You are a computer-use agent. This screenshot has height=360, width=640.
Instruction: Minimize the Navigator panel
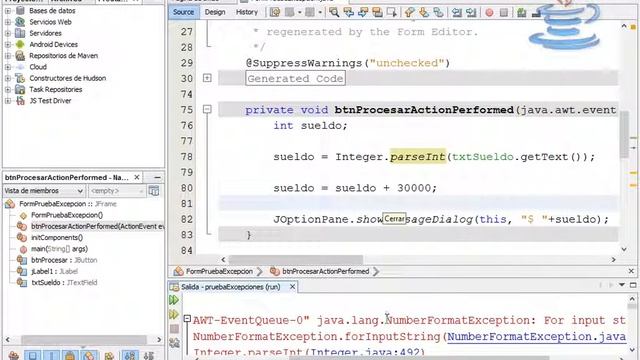[157, 177]
